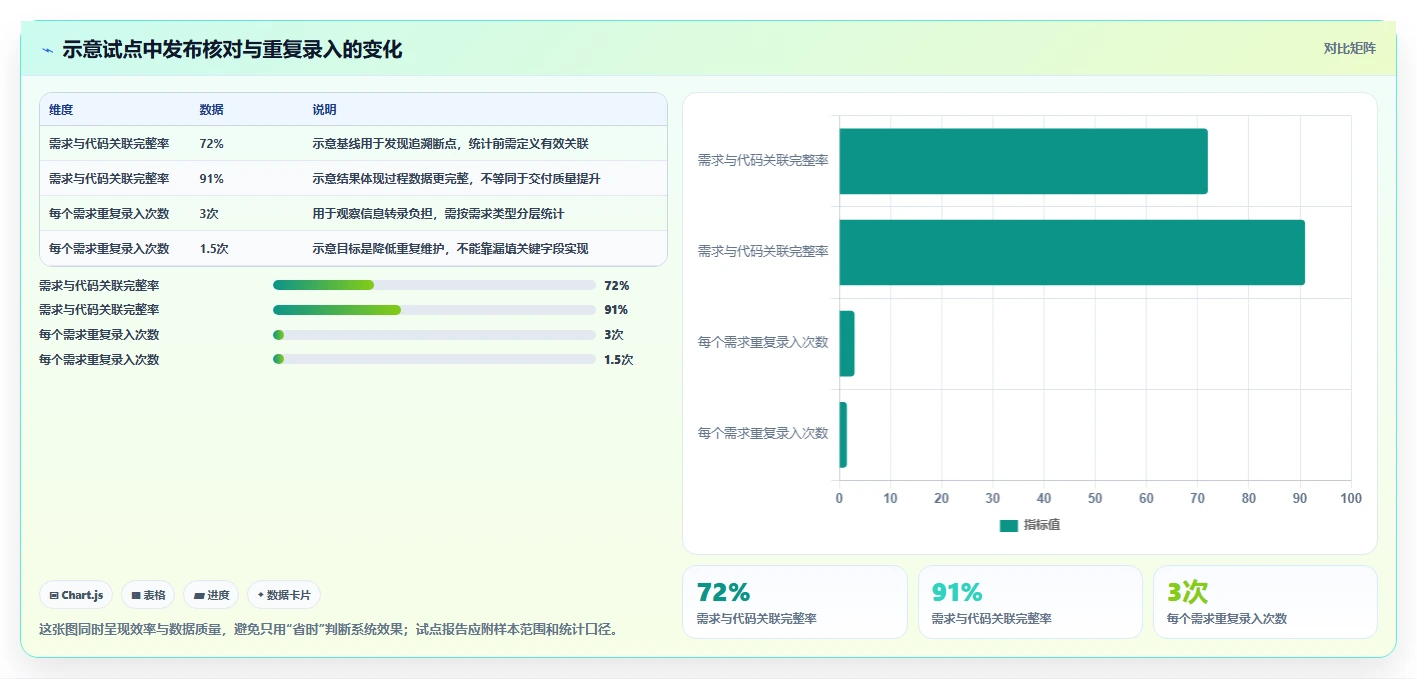
Task: Click the 72% value beside the first progress bar
Action: tap(617, 286)
